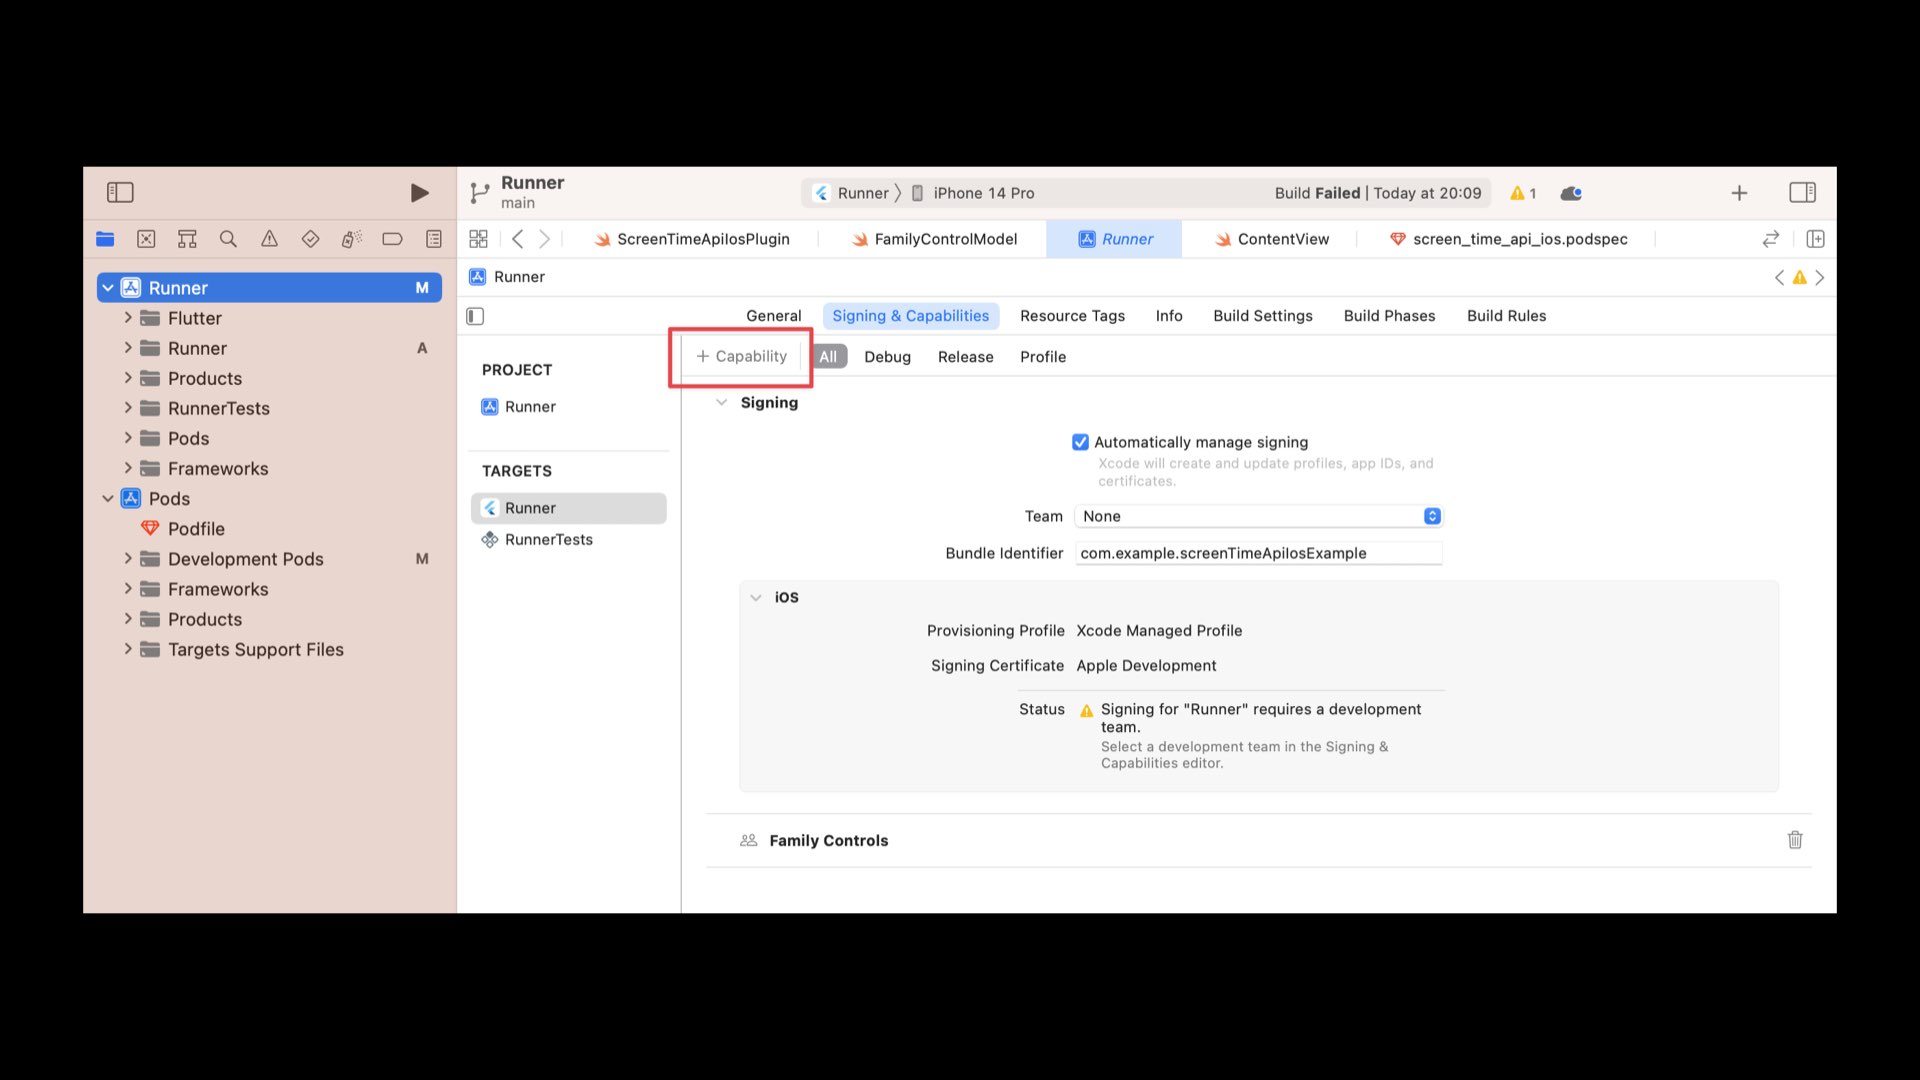The image size is (1920, 1080).
Task: Click the plus Library button
Action: (x=1739, y=193)
